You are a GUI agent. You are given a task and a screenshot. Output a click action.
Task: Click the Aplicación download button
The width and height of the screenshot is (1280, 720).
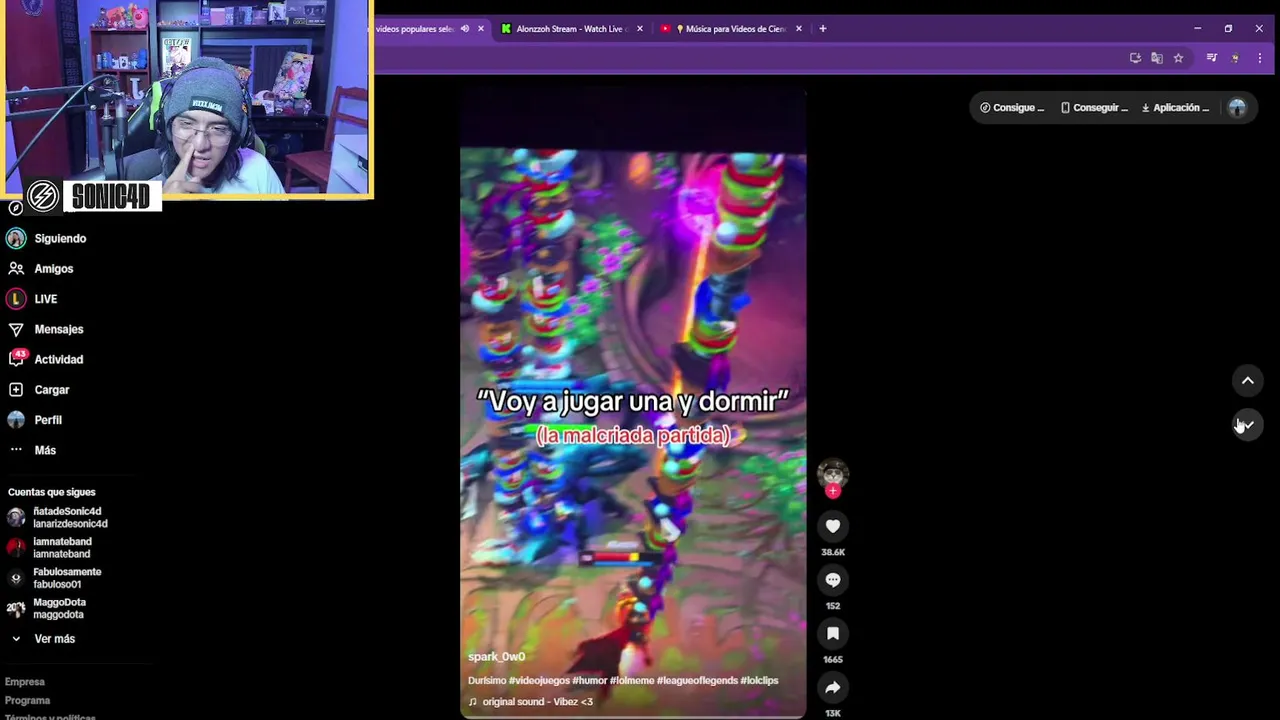(x=1175, y=108)
